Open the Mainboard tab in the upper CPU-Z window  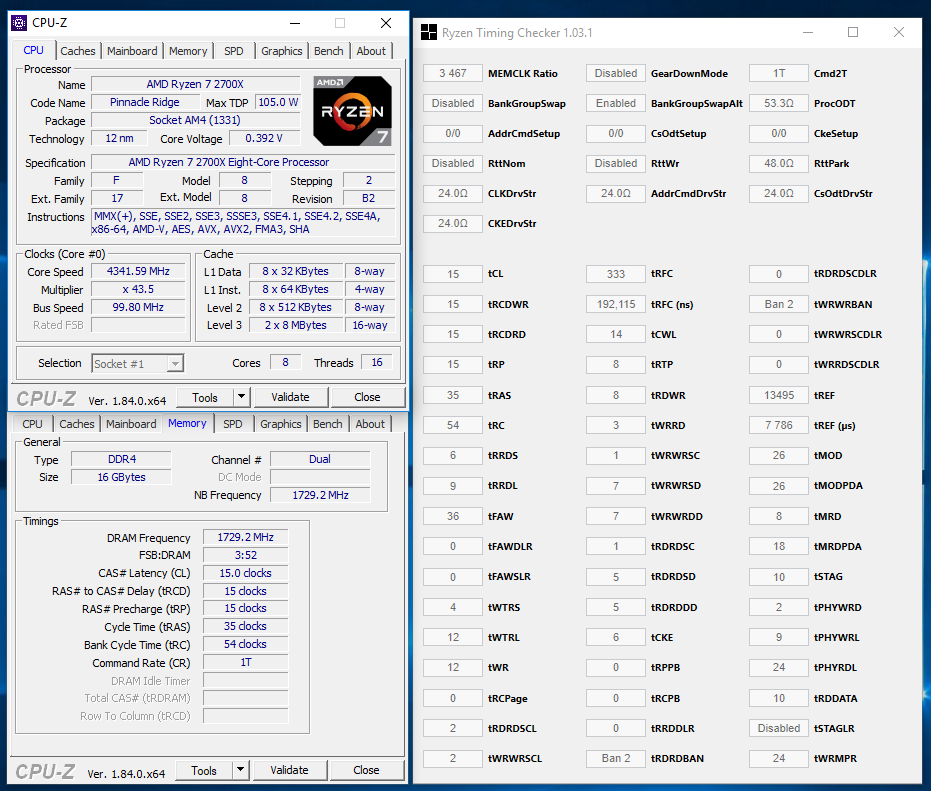(x=132, y=51)
